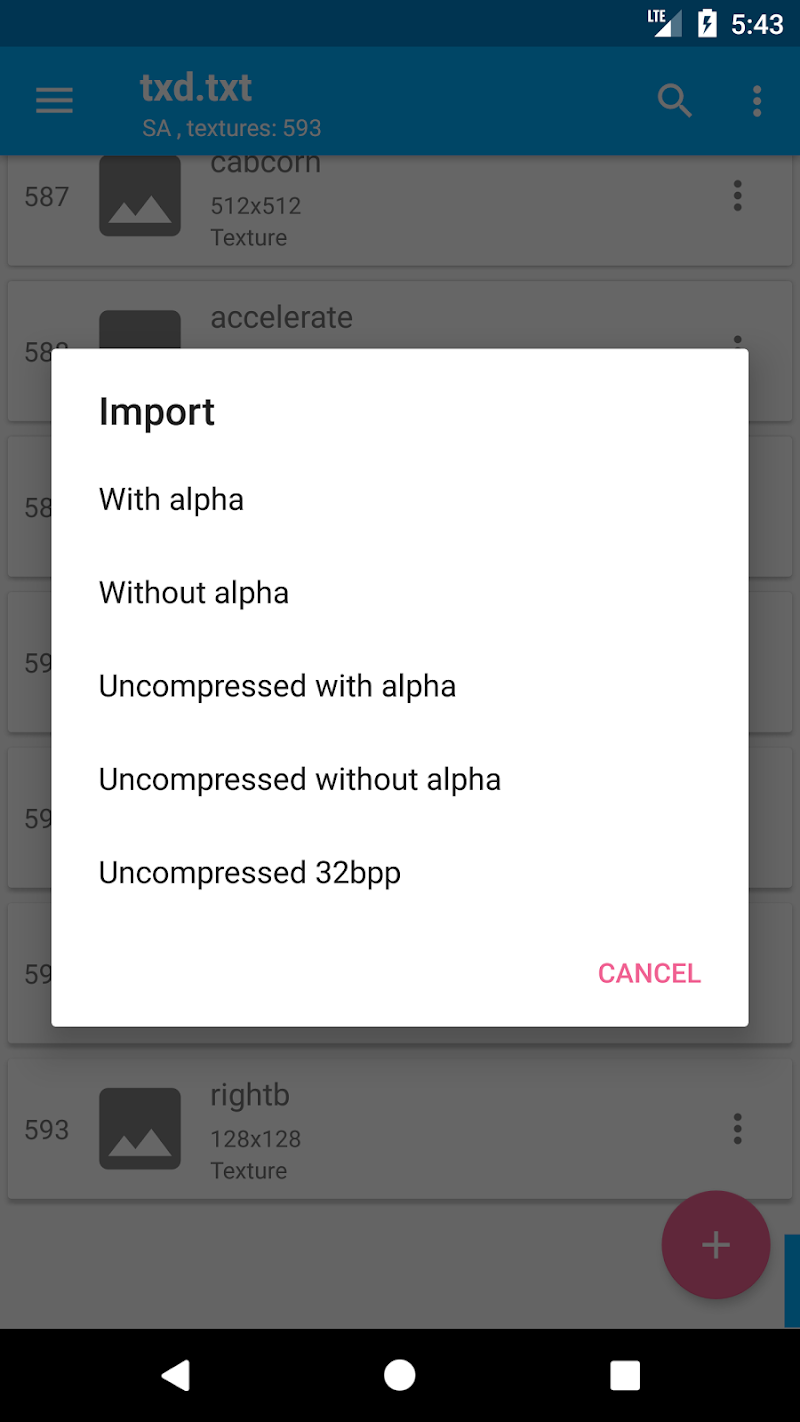Viewport: 800px width, 1422px height.
Task: Tap the search magnifier icon
Action: (x=675, y=100)
